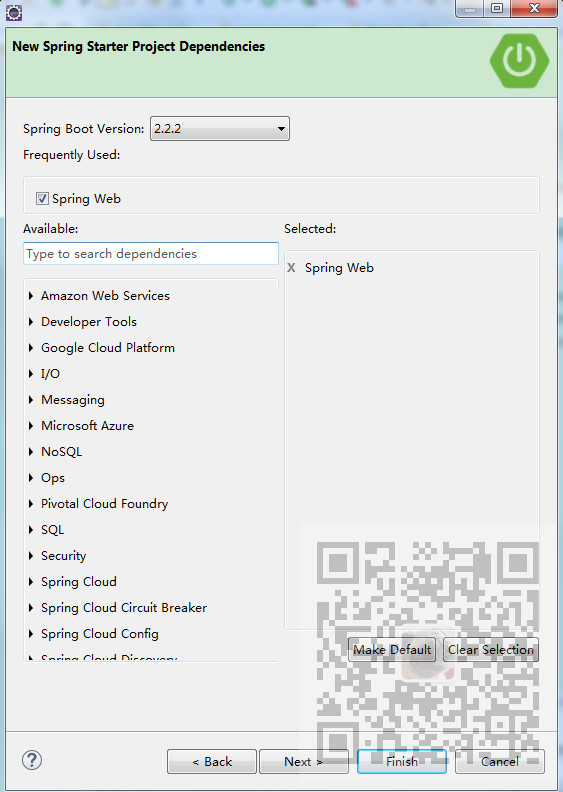Maximize the dialog window
The width and height of the screenshot is (563, 792).
pyautogui.click(x=496, y=9)
